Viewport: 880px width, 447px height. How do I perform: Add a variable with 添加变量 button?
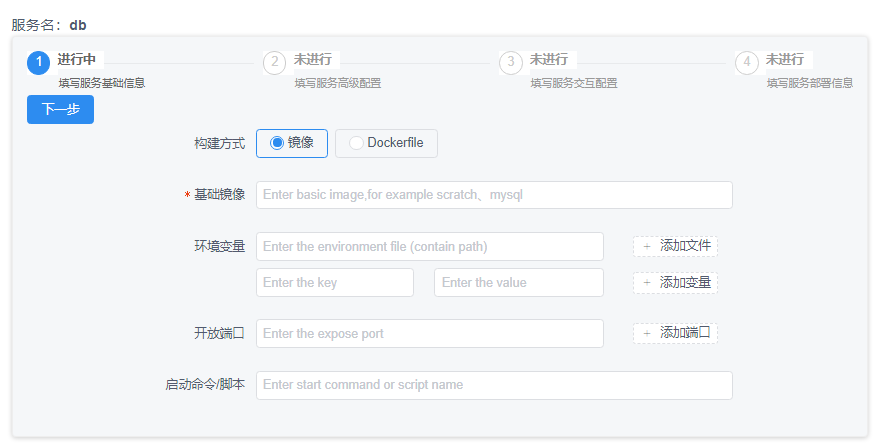click(x=675, y=282)
